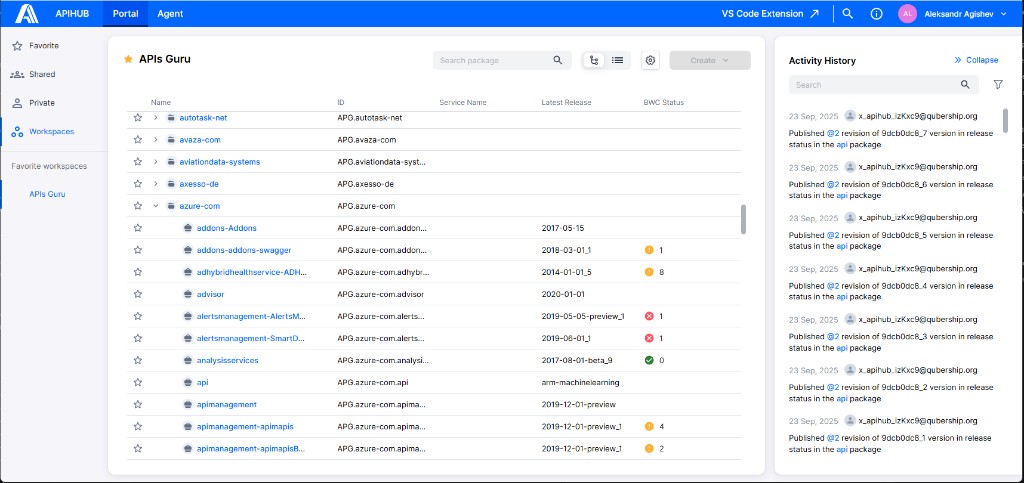
Task: Click the BWC Status column header
Action: [664, 102]
